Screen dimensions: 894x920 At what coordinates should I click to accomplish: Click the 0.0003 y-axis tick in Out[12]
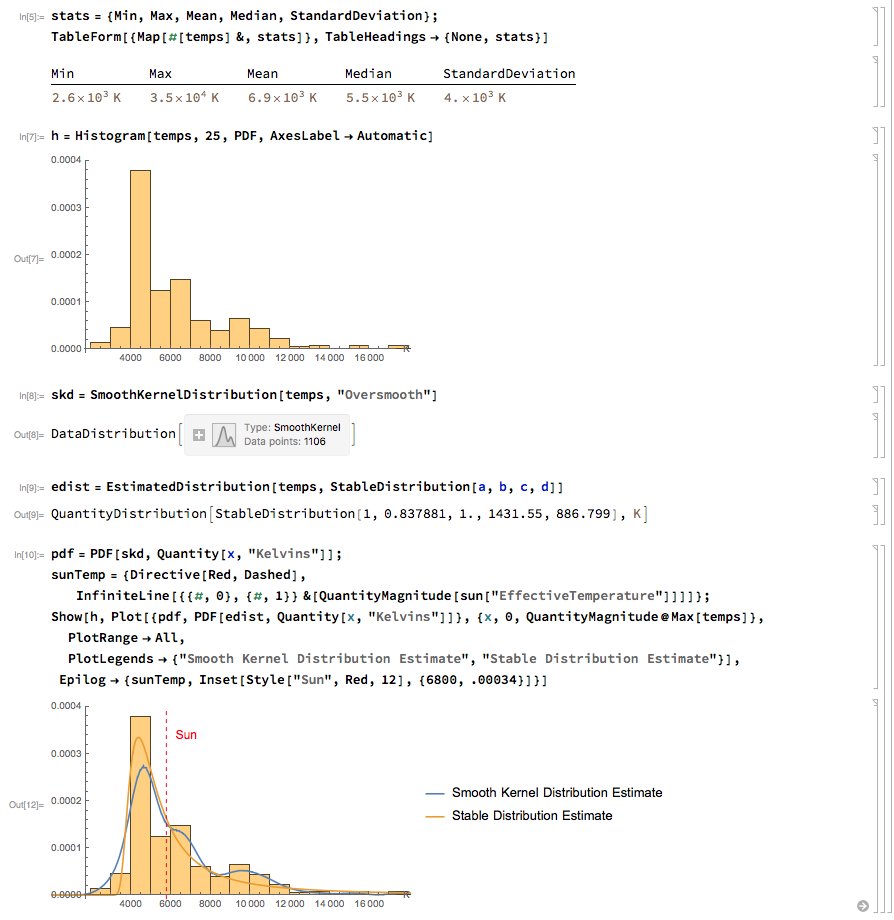pos(66,753)
